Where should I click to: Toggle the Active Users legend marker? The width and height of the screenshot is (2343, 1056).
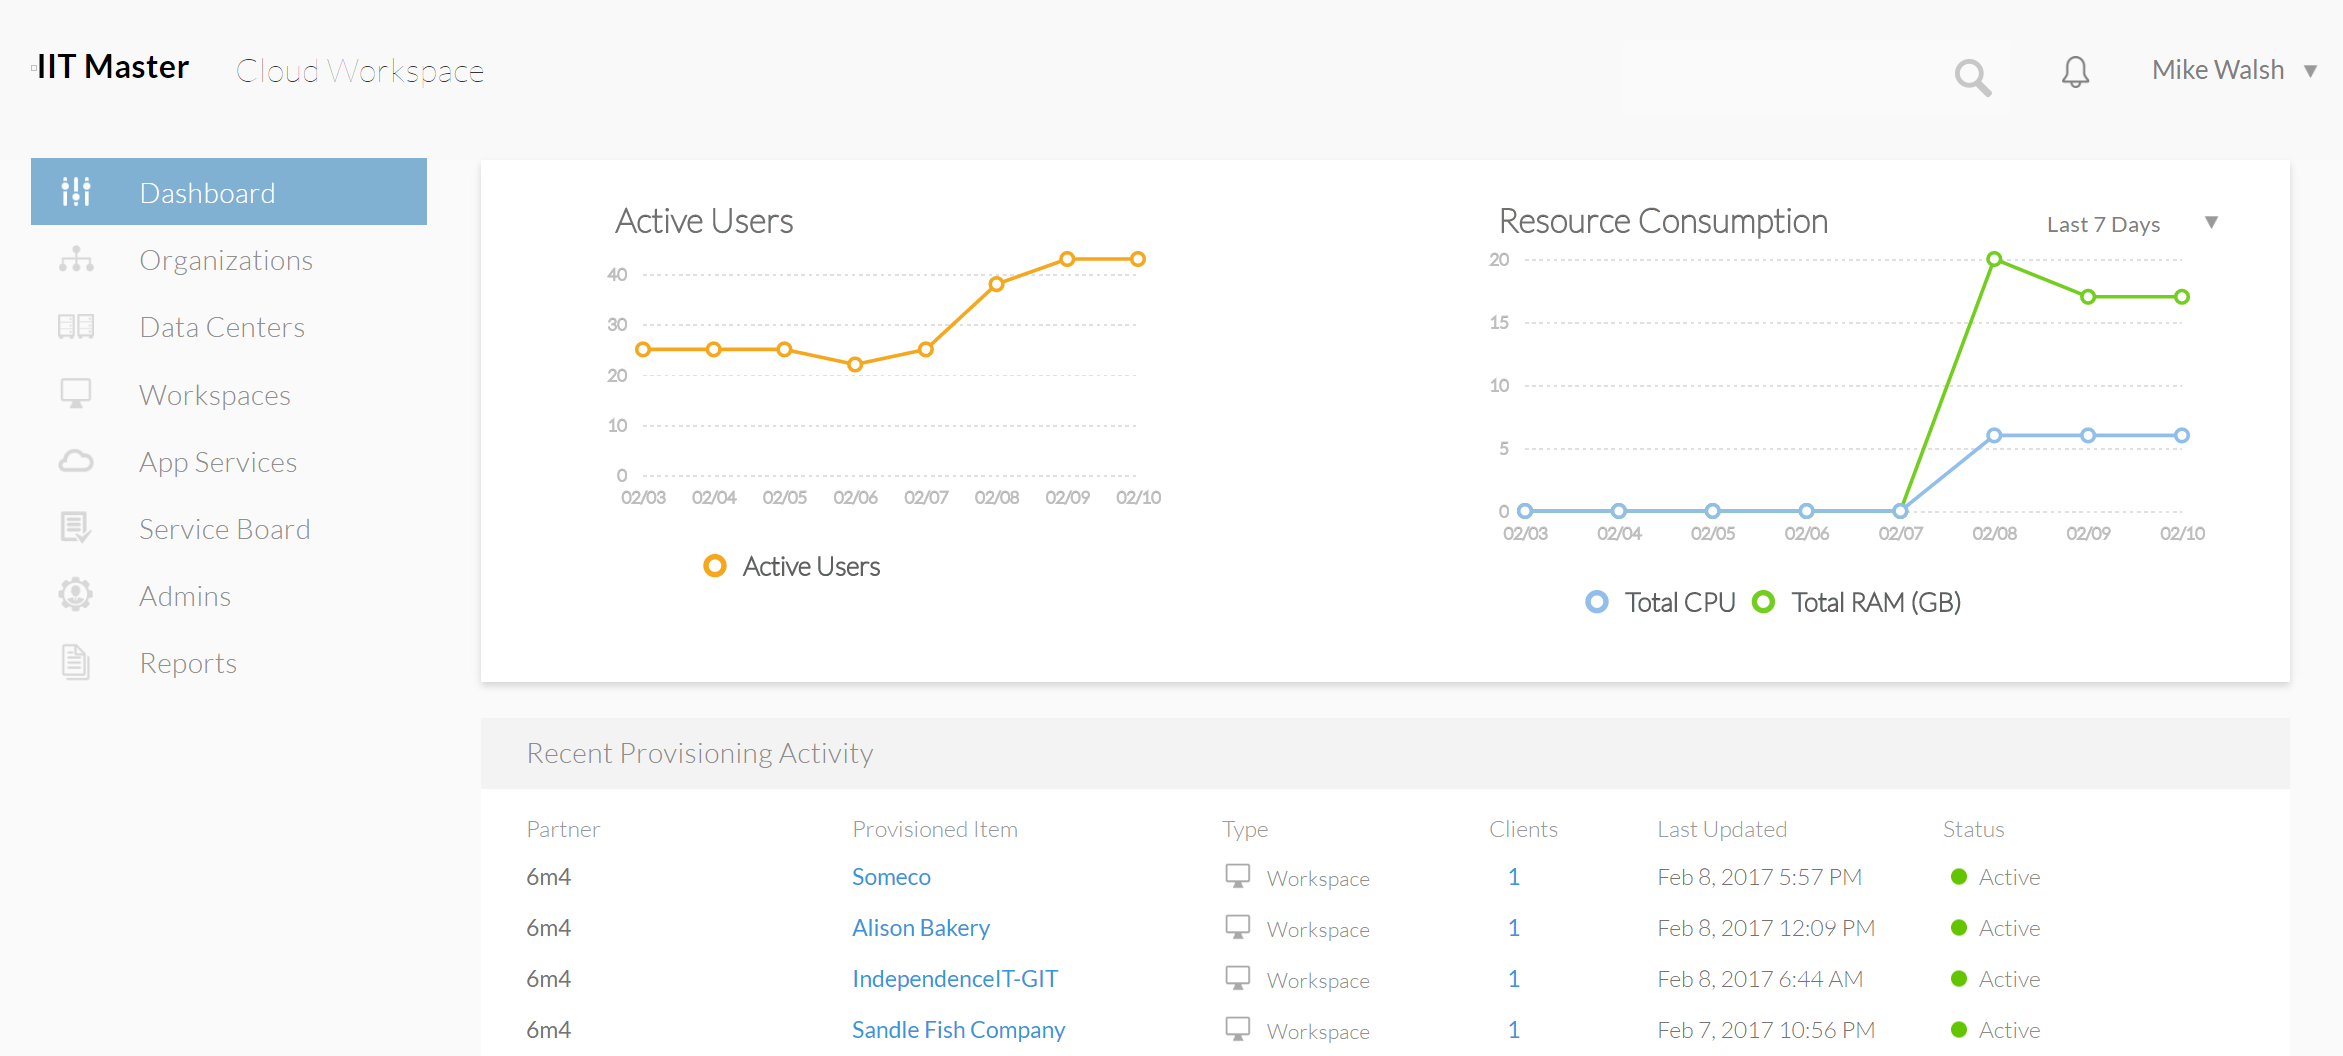pos(715,566)
